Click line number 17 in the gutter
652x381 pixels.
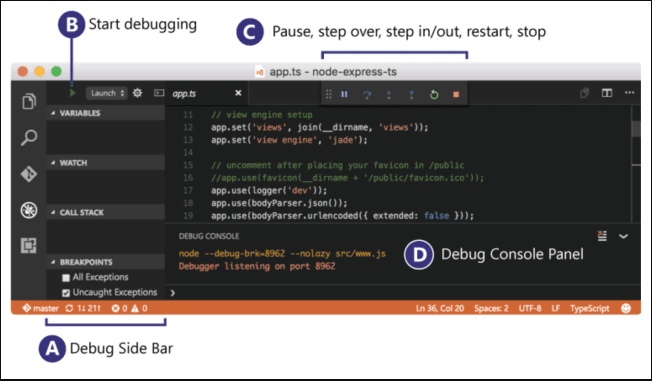[188, 190]
